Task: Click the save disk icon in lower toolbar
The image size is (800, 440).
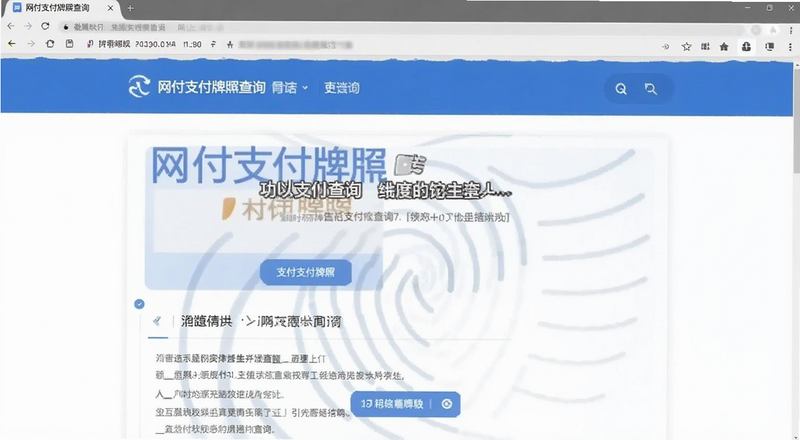Action: pyautogui.click(x=69, y=44)
